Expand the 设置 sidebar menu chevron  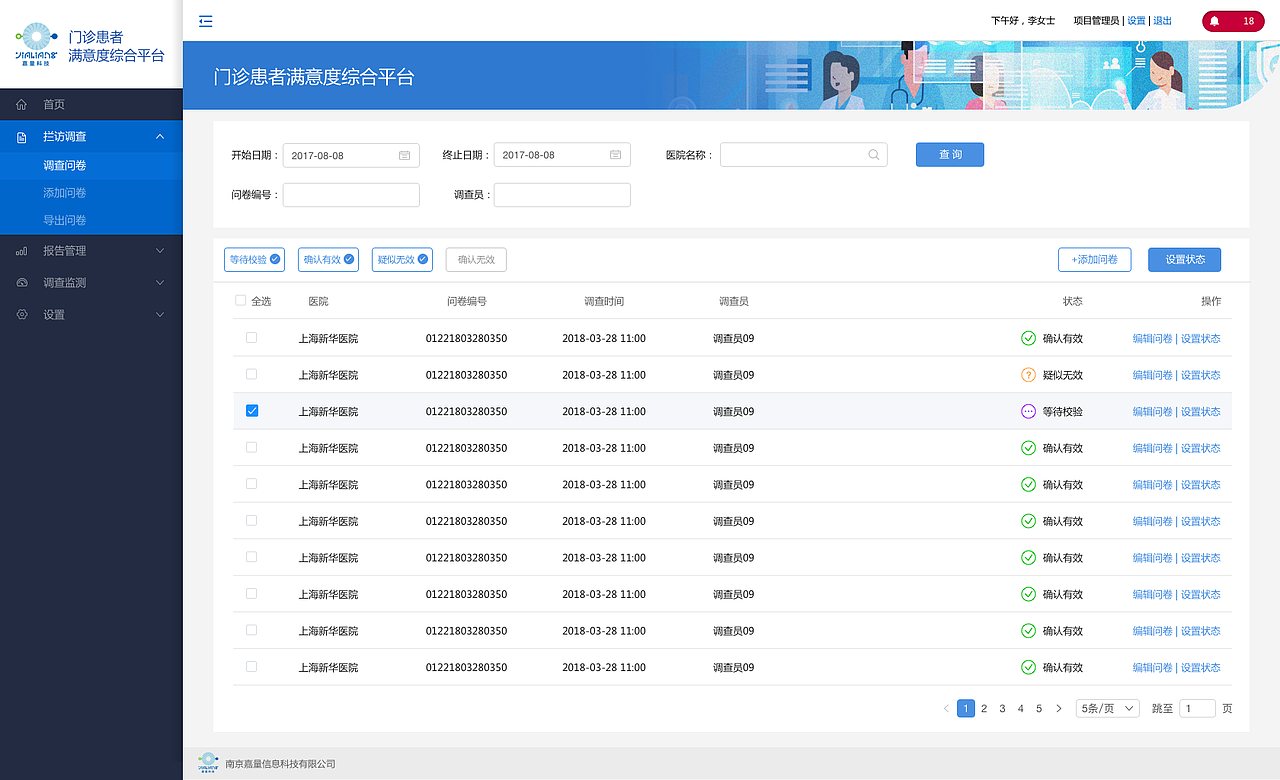[x=160, y=315]
